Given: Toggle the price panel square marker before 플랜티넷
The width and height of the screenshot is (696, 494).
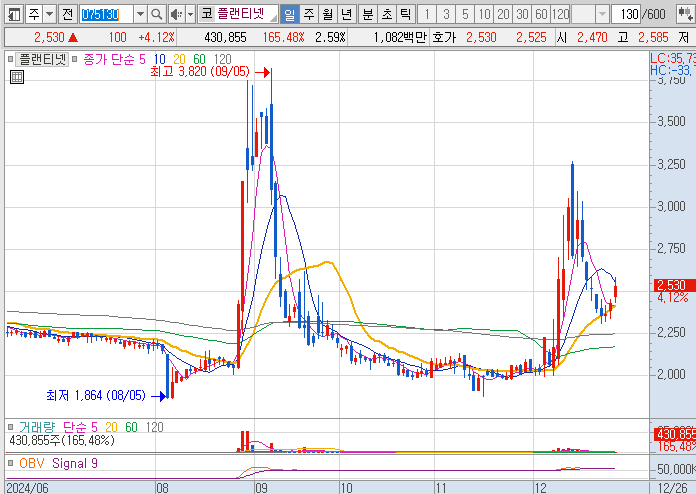Looking at the screenshot, I should pos(10,59).
